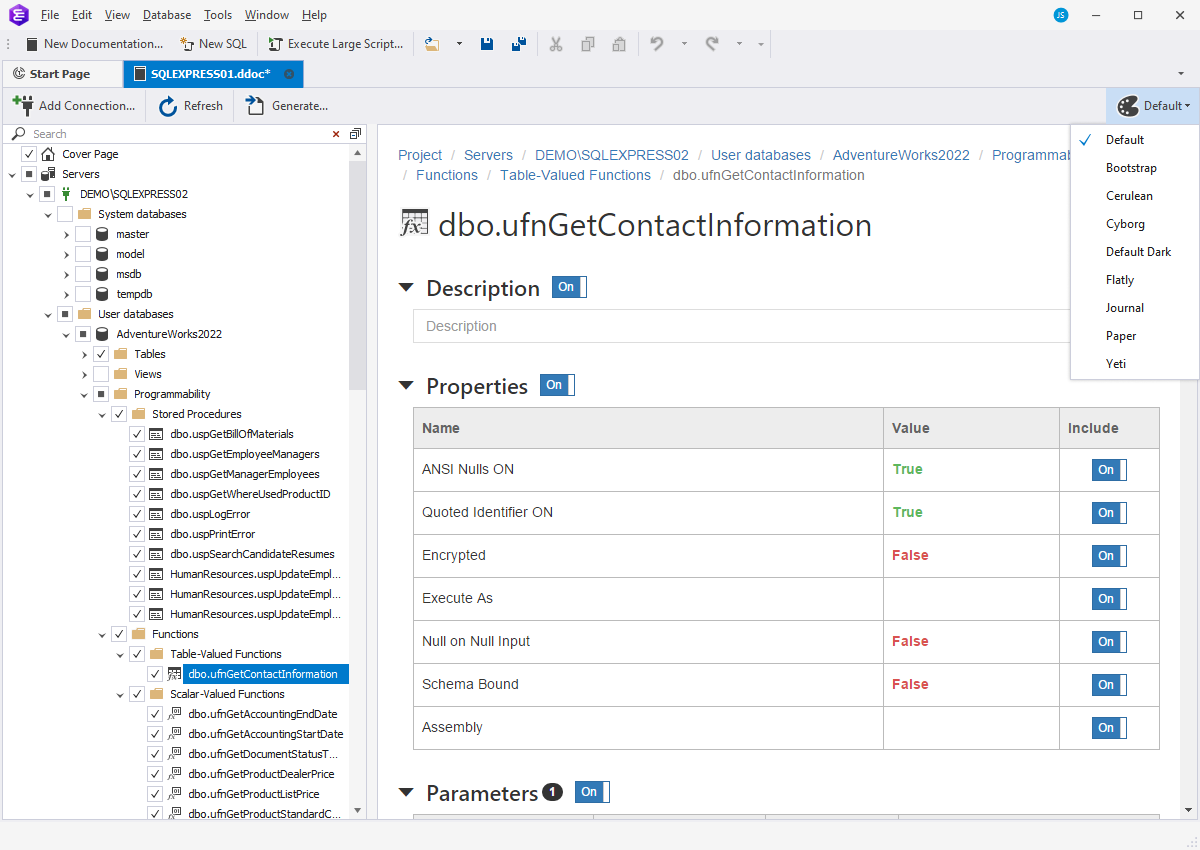Clear the search box with red X
This screenshot has width=1200, height=850.
[x=336, y=134]
